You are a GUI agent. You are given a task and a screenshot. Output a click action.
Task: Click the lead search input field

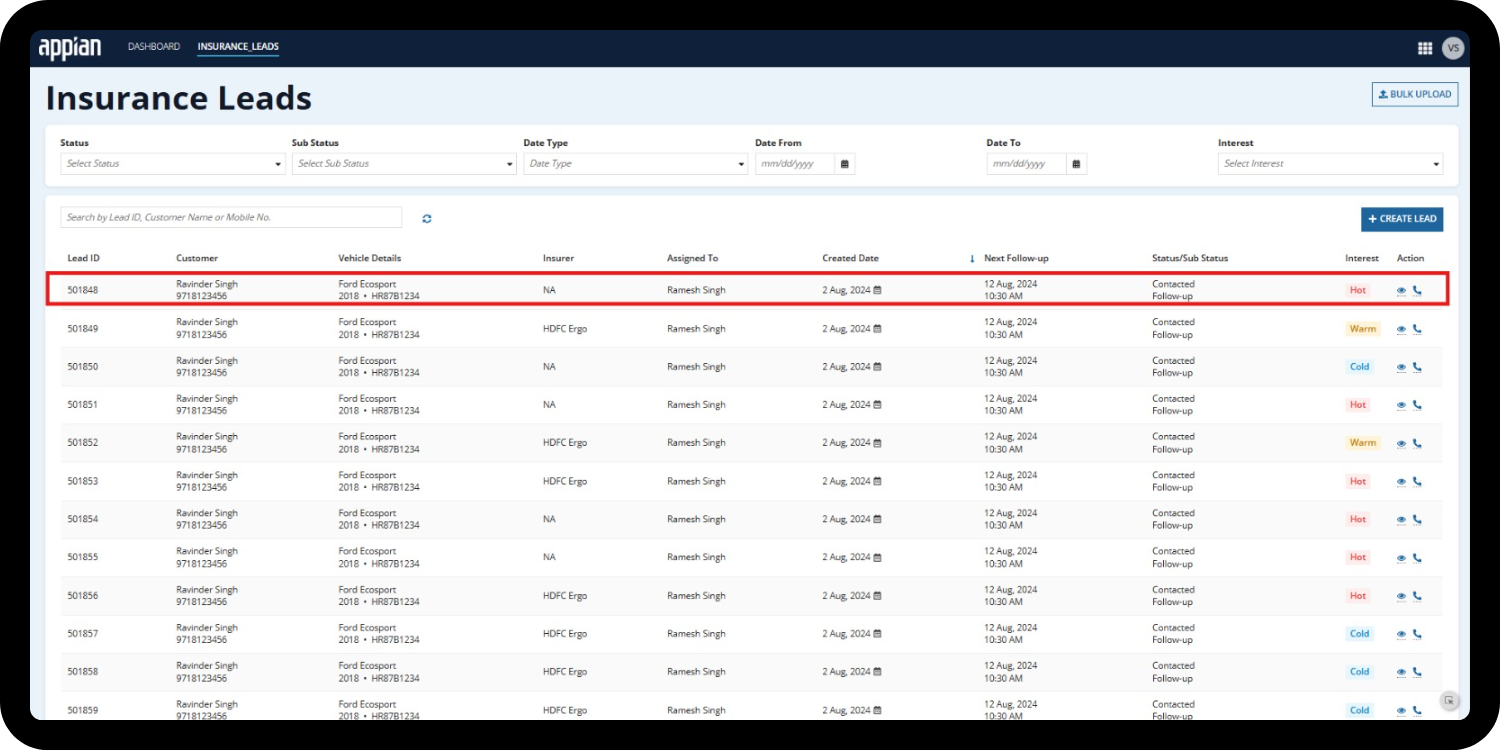(231, 217)
